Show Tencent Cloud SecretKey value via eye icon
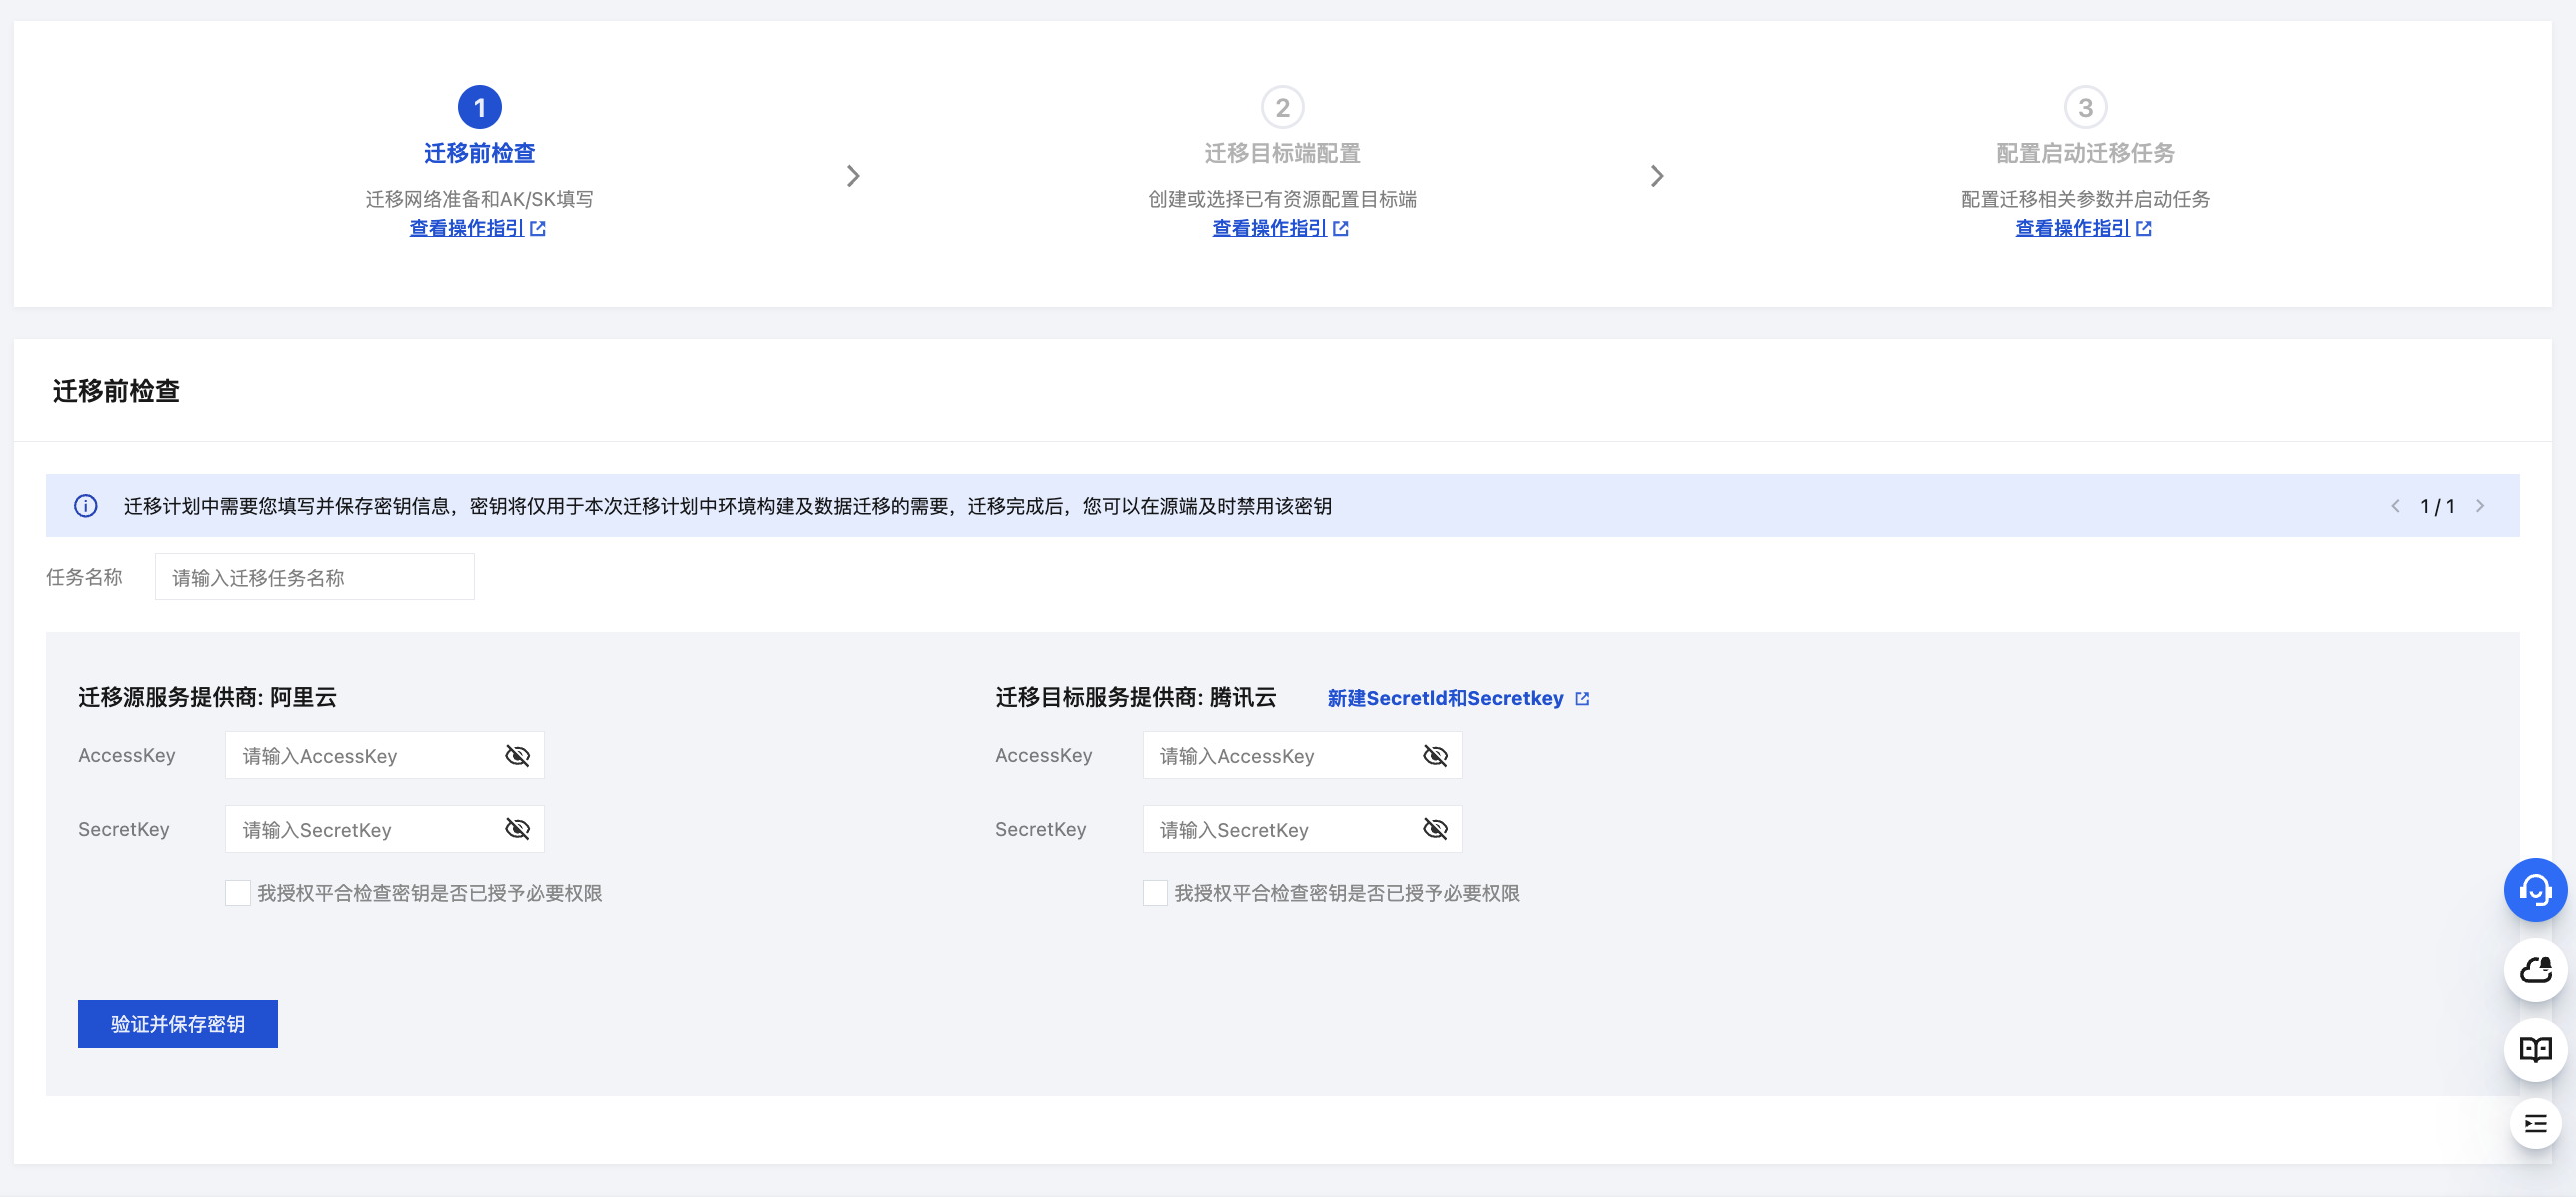The width and height of the screenshot is (2576, 1197). tap(1435, 829)
